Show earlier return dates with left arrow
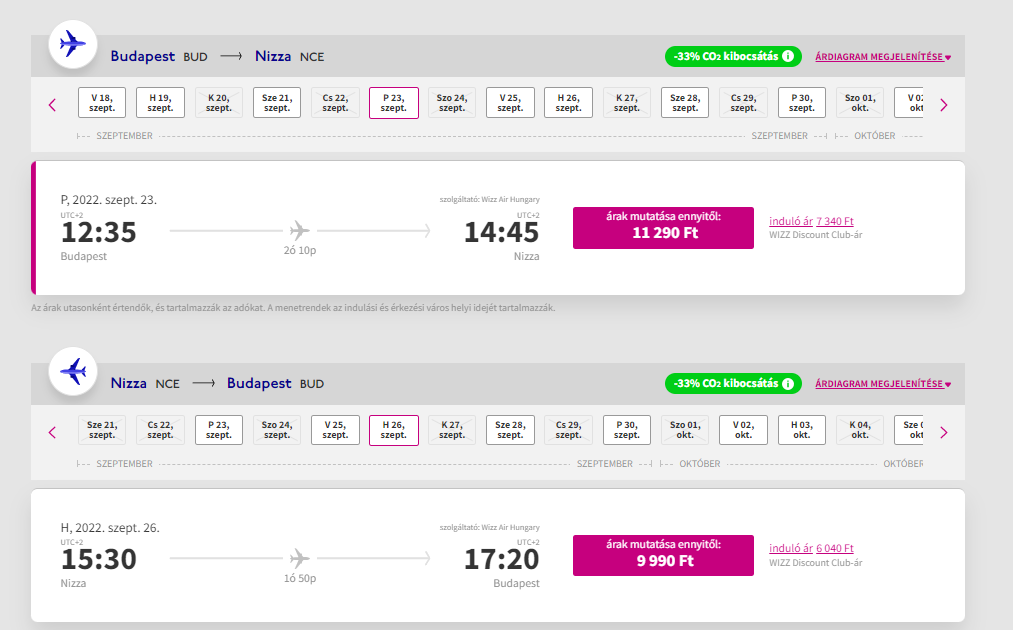 [x=53, y=432]
